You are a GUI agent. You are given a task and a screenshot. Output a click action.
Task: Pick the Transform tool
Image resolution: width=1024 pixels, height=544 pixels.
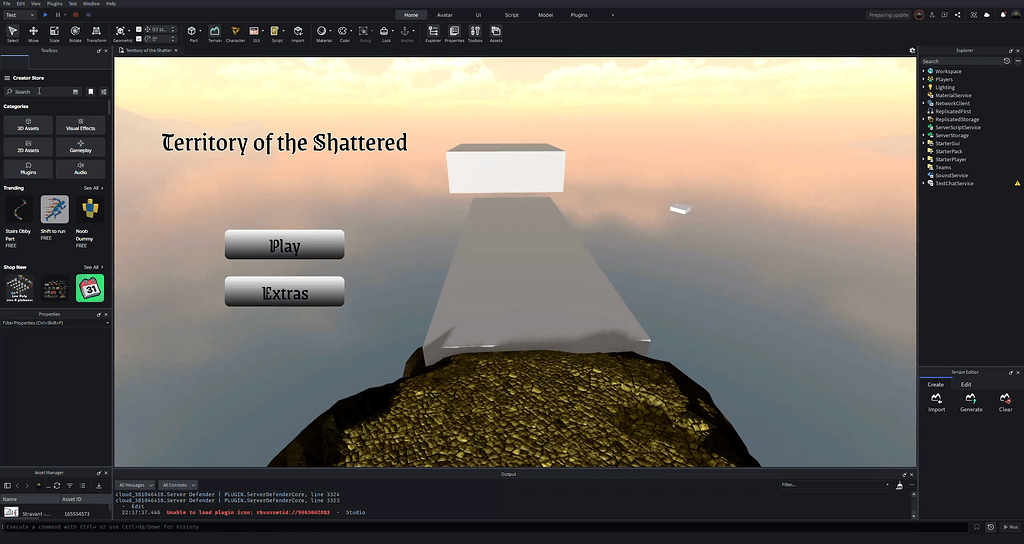pyautogui.click(x=96, y=34)
